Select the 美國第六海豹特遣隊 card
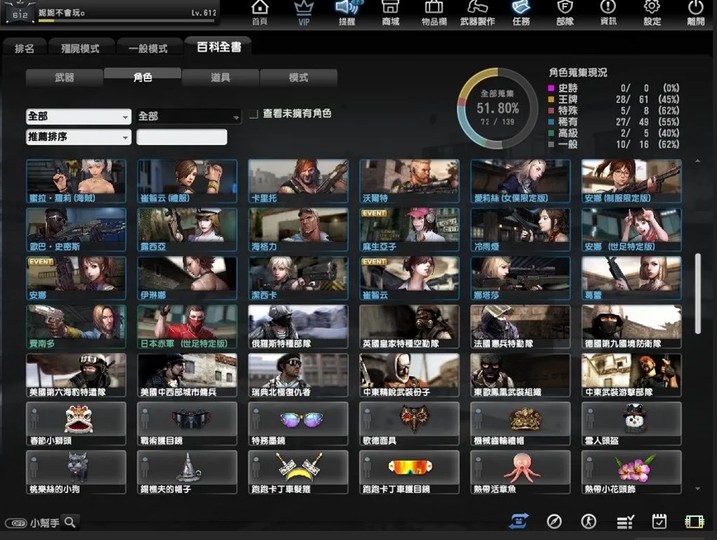The image size is (717, 540). click(x=76, y=375)
